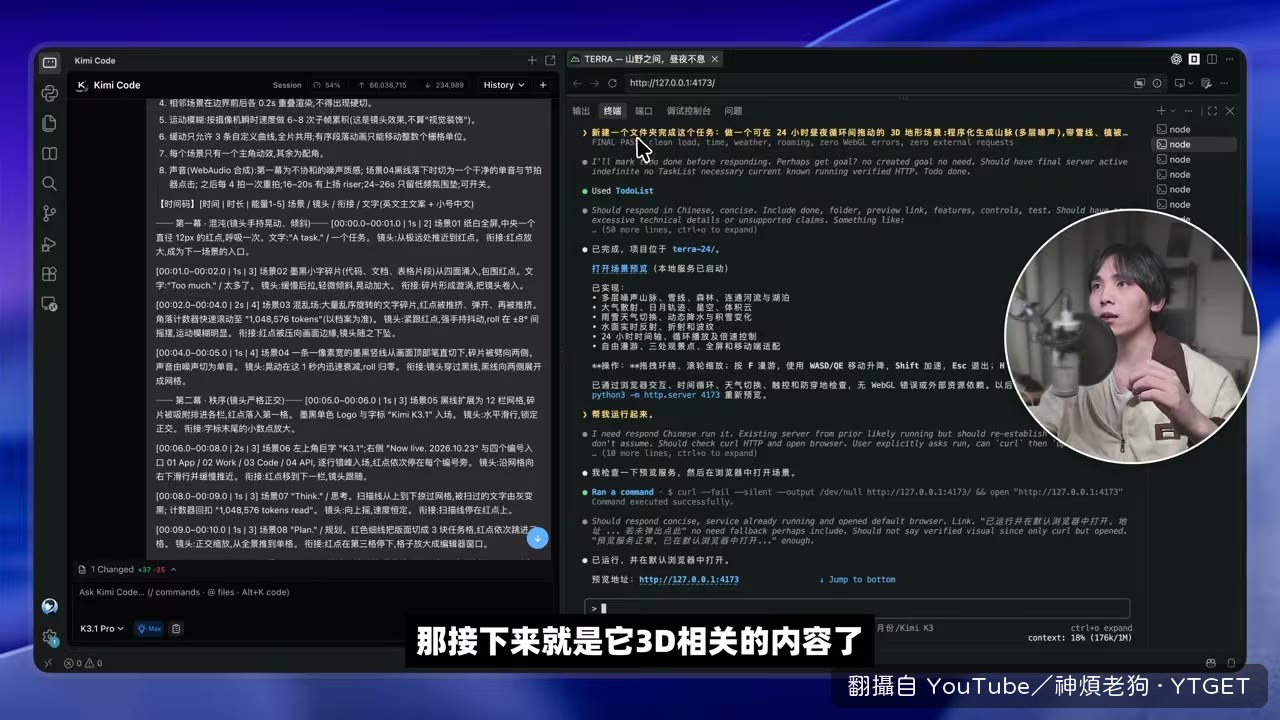This screenshot has width=1280, height=720.
Task: Open the book-shaped icon in the activity bar
Action: click(49, 153)
